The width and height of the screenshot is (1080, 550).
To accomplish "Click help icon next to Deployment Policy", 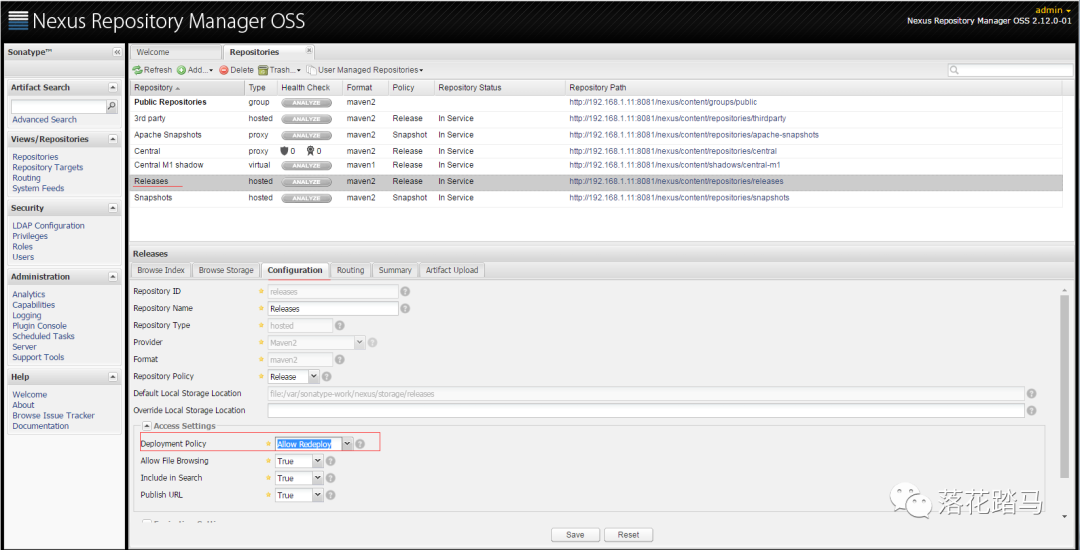I will pyautogui.click(x=360, y=444).
